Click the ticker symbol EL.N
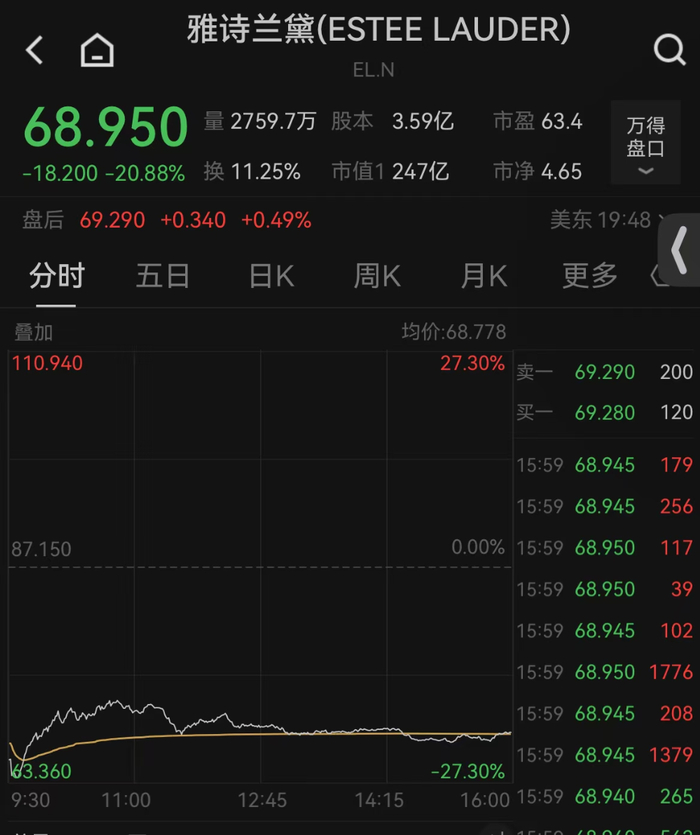Viewport: 700px width, 835px height. tap(373, 70)
